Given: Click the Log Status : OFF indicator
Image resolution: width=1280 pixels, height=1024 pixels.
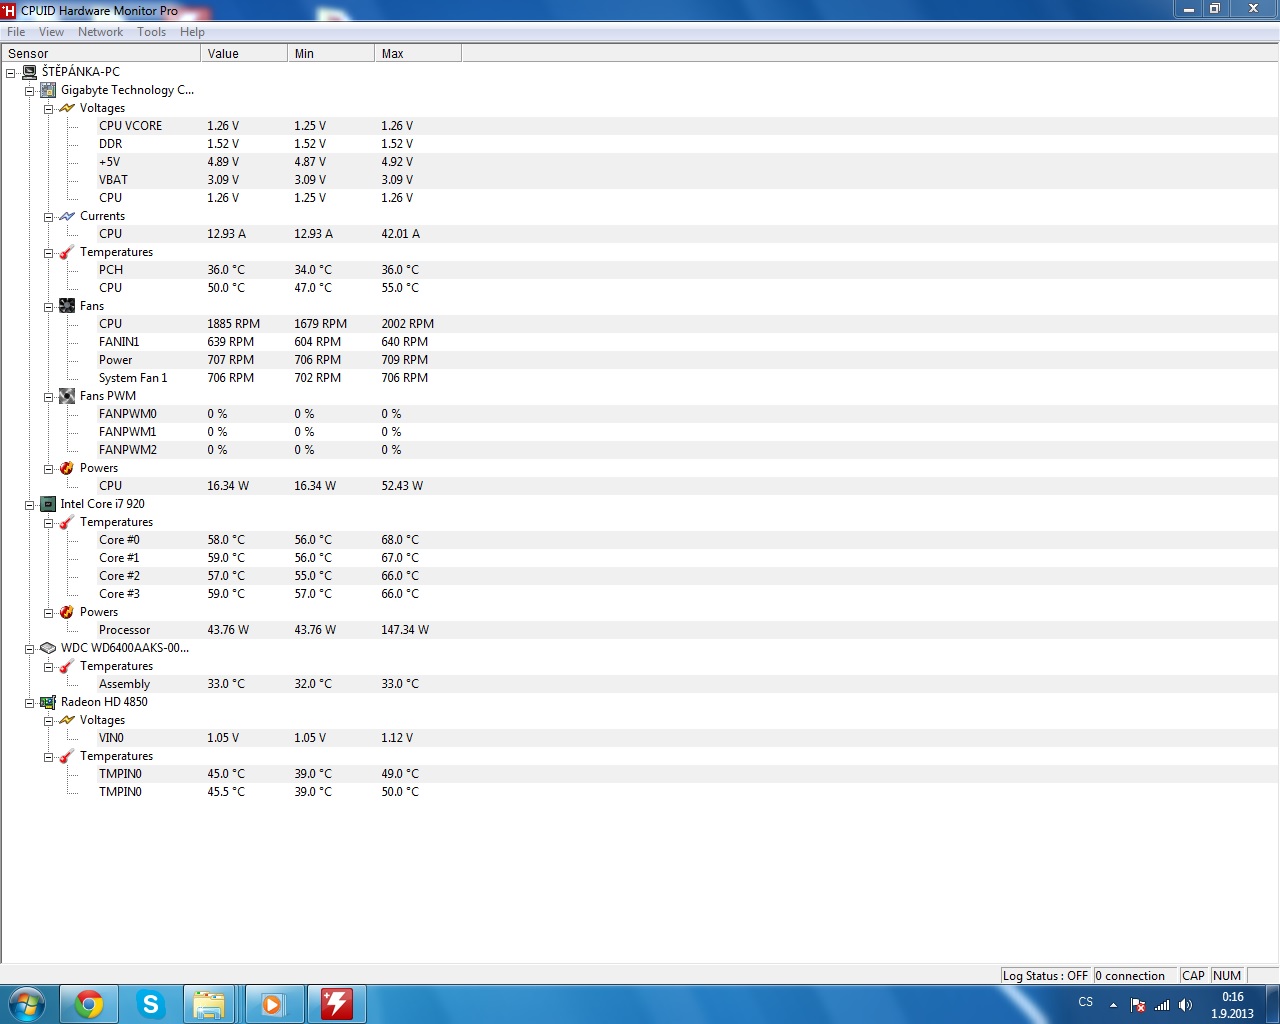Looking at the screenshot, I should (1046, 976).
